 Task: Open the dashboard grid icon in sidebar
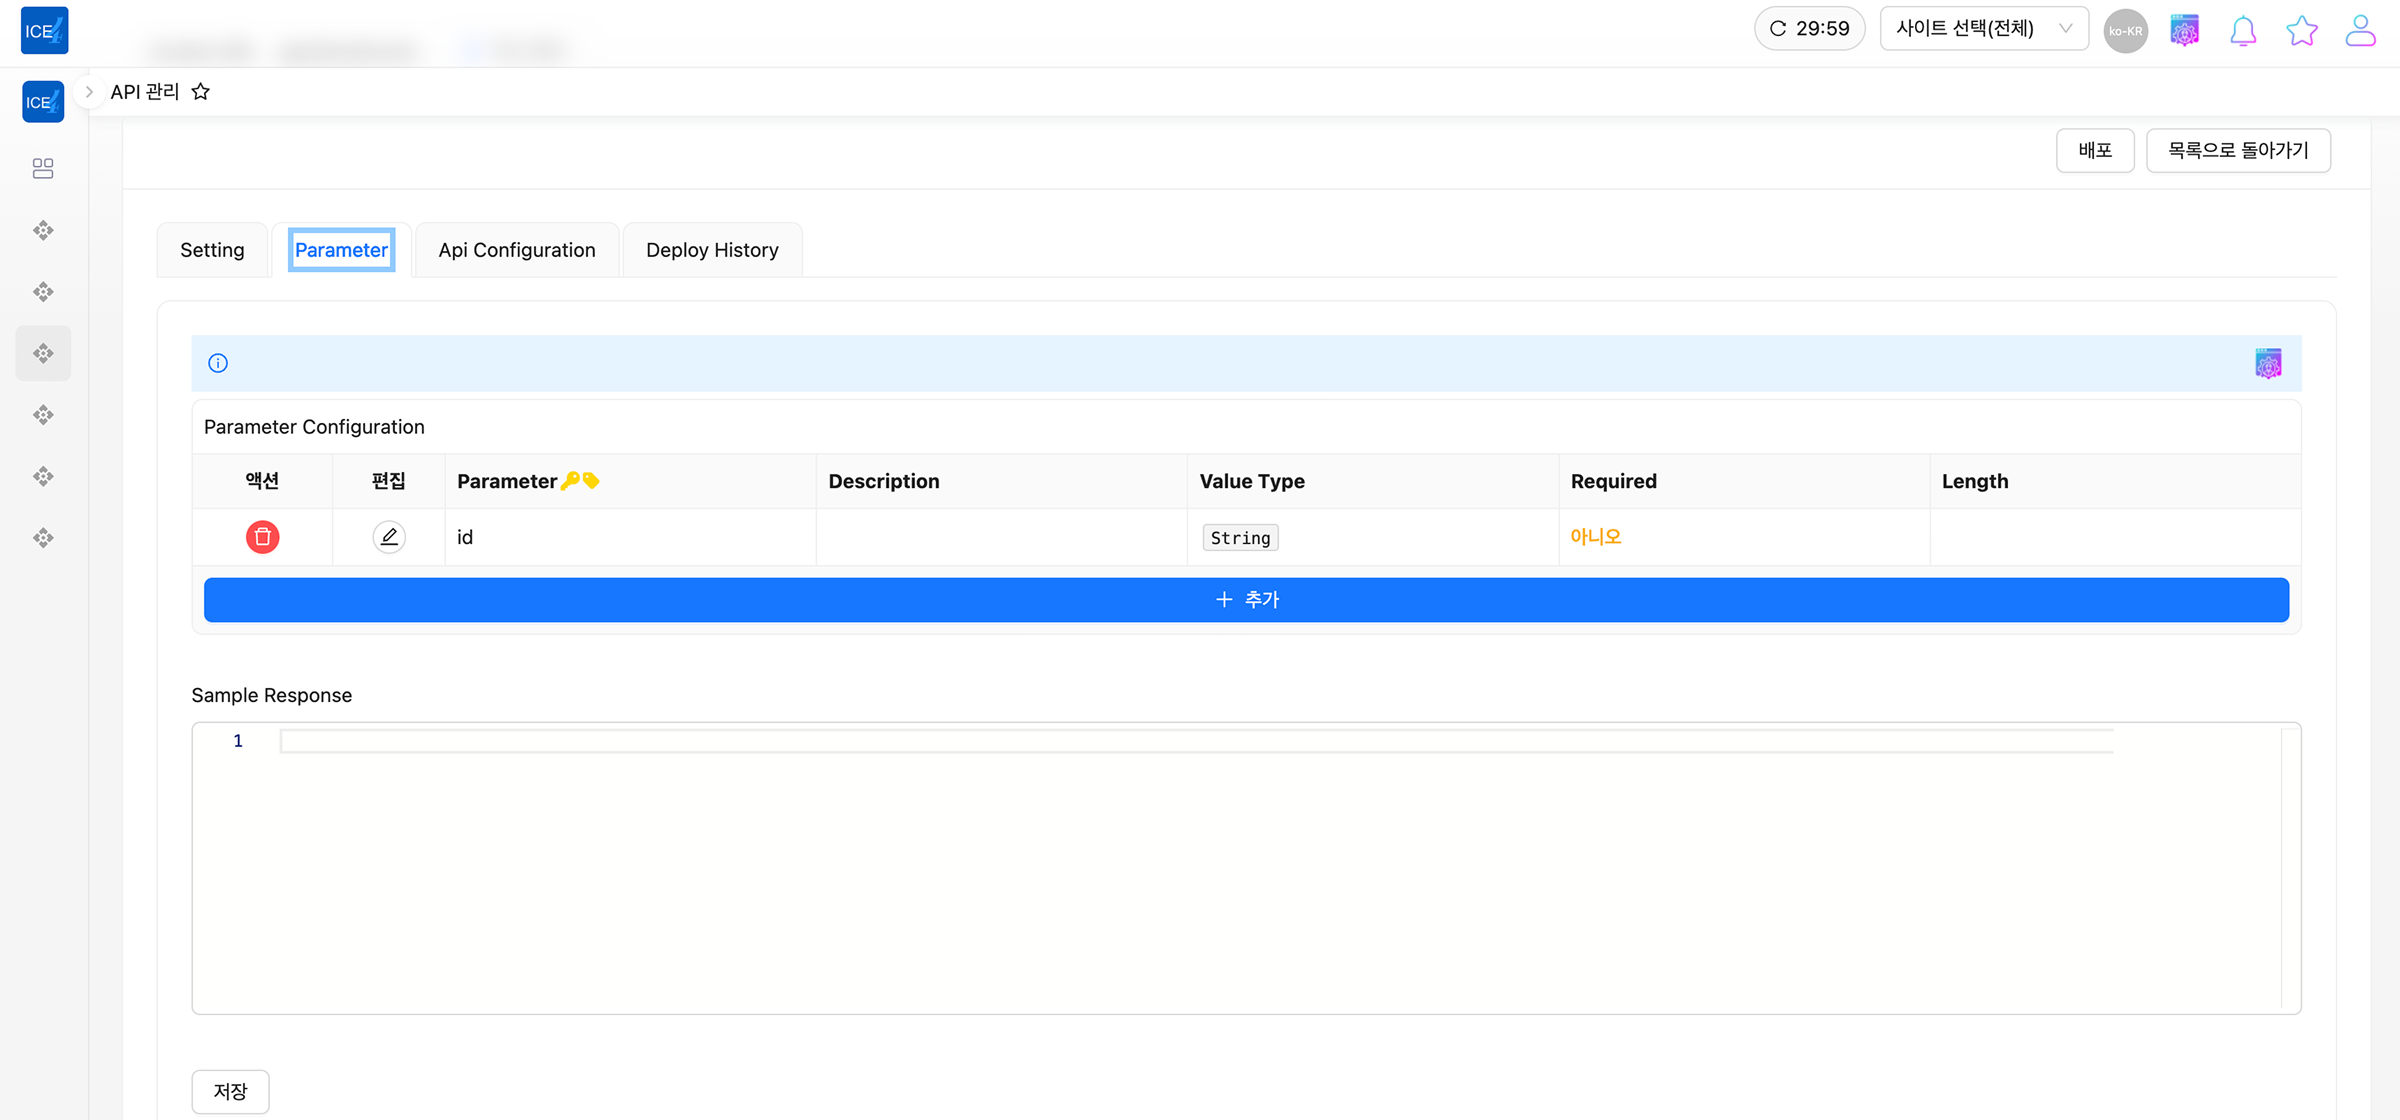pyautogui.click(x=43, y=168)
